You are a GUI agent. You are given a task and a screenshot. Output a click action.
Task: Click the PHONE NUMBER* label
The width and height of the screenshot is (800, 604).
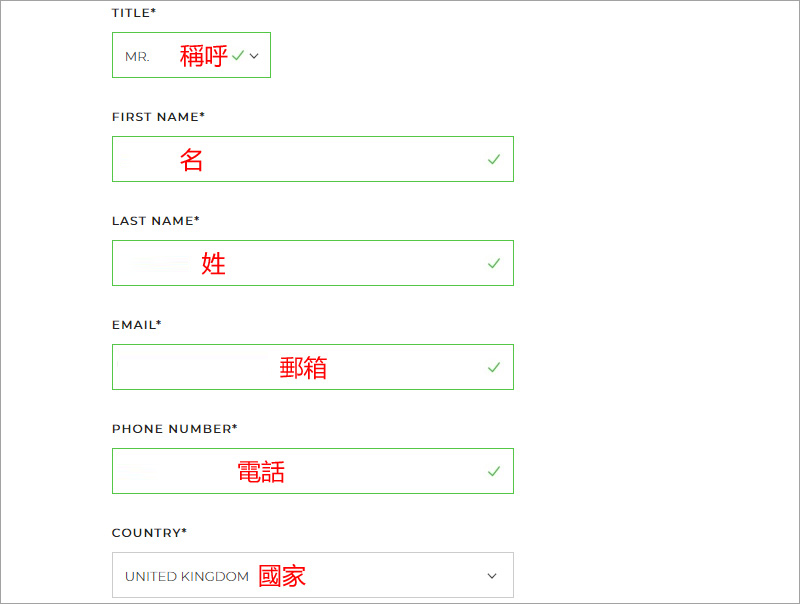[174, 429]
